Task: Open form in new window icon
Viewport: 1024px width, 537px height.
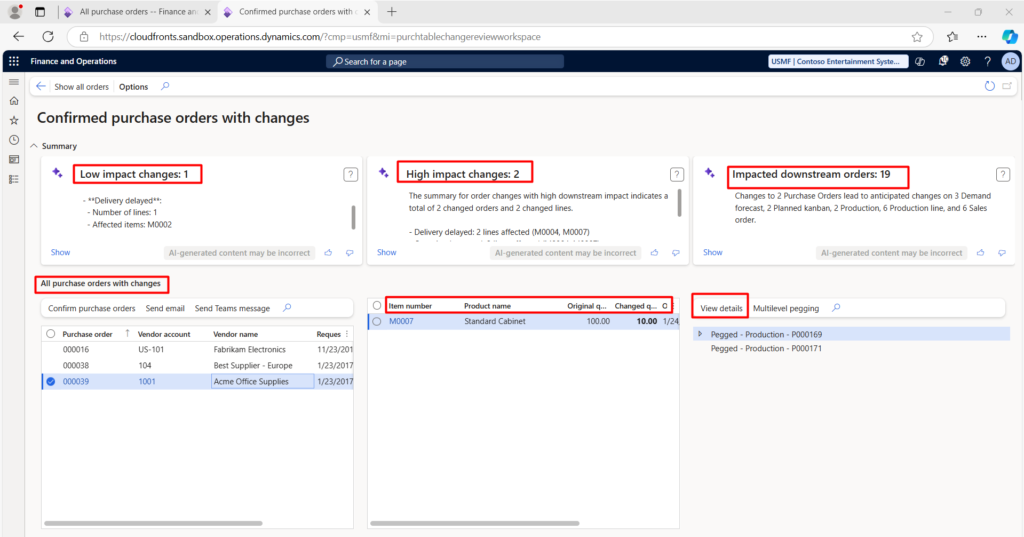Action: point(1007,86)
